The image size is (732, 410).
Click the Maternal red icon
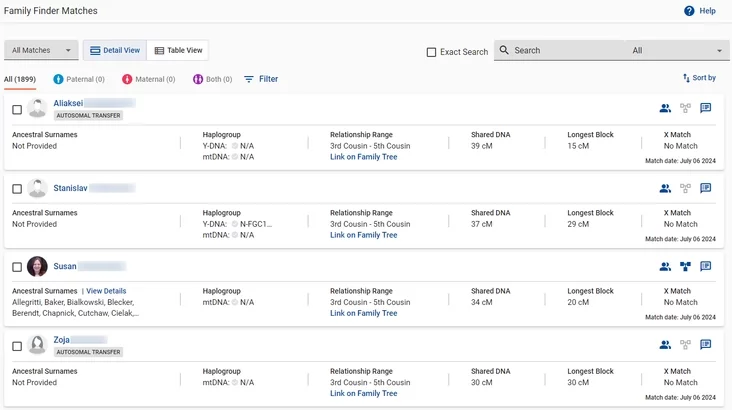pos(127,79)
